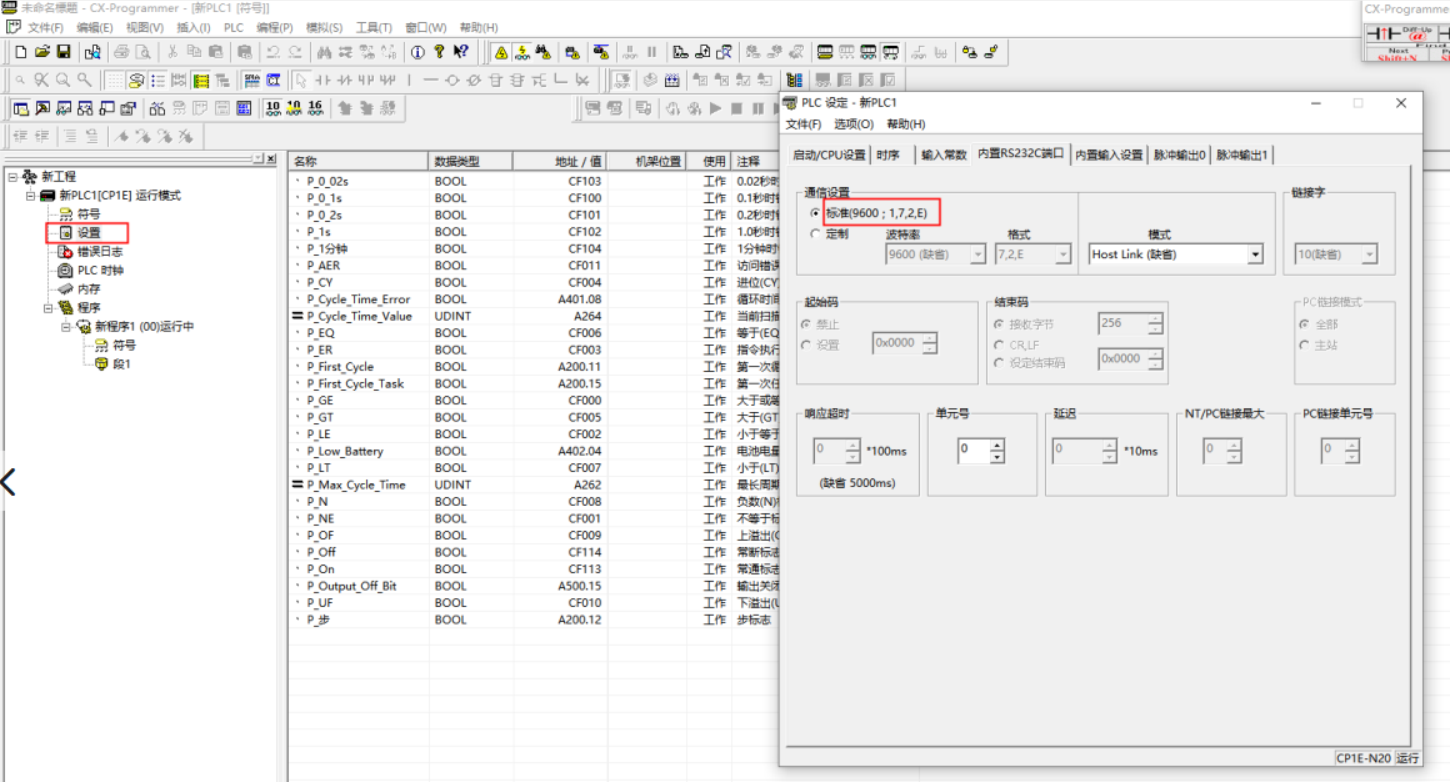
Task: Click the yellow question mark Help icon
Action: [x=438, y=52]
